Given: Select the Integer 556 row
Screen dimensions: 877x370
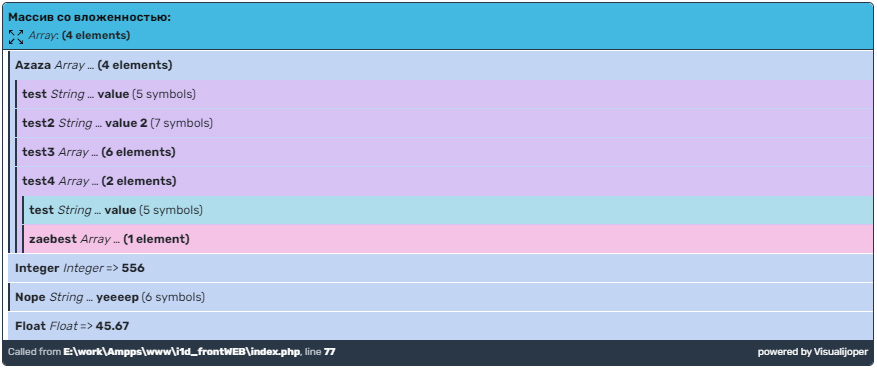Looking at the screenshot, I should (441, 268).
